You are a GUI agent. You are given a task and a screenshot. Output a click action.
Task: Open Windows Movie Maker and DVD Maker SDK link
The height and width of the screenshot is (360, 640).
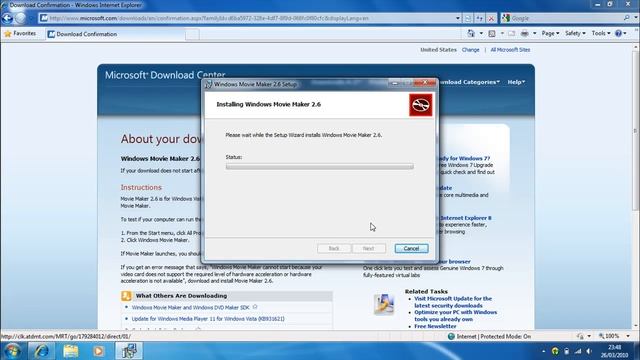190,307
